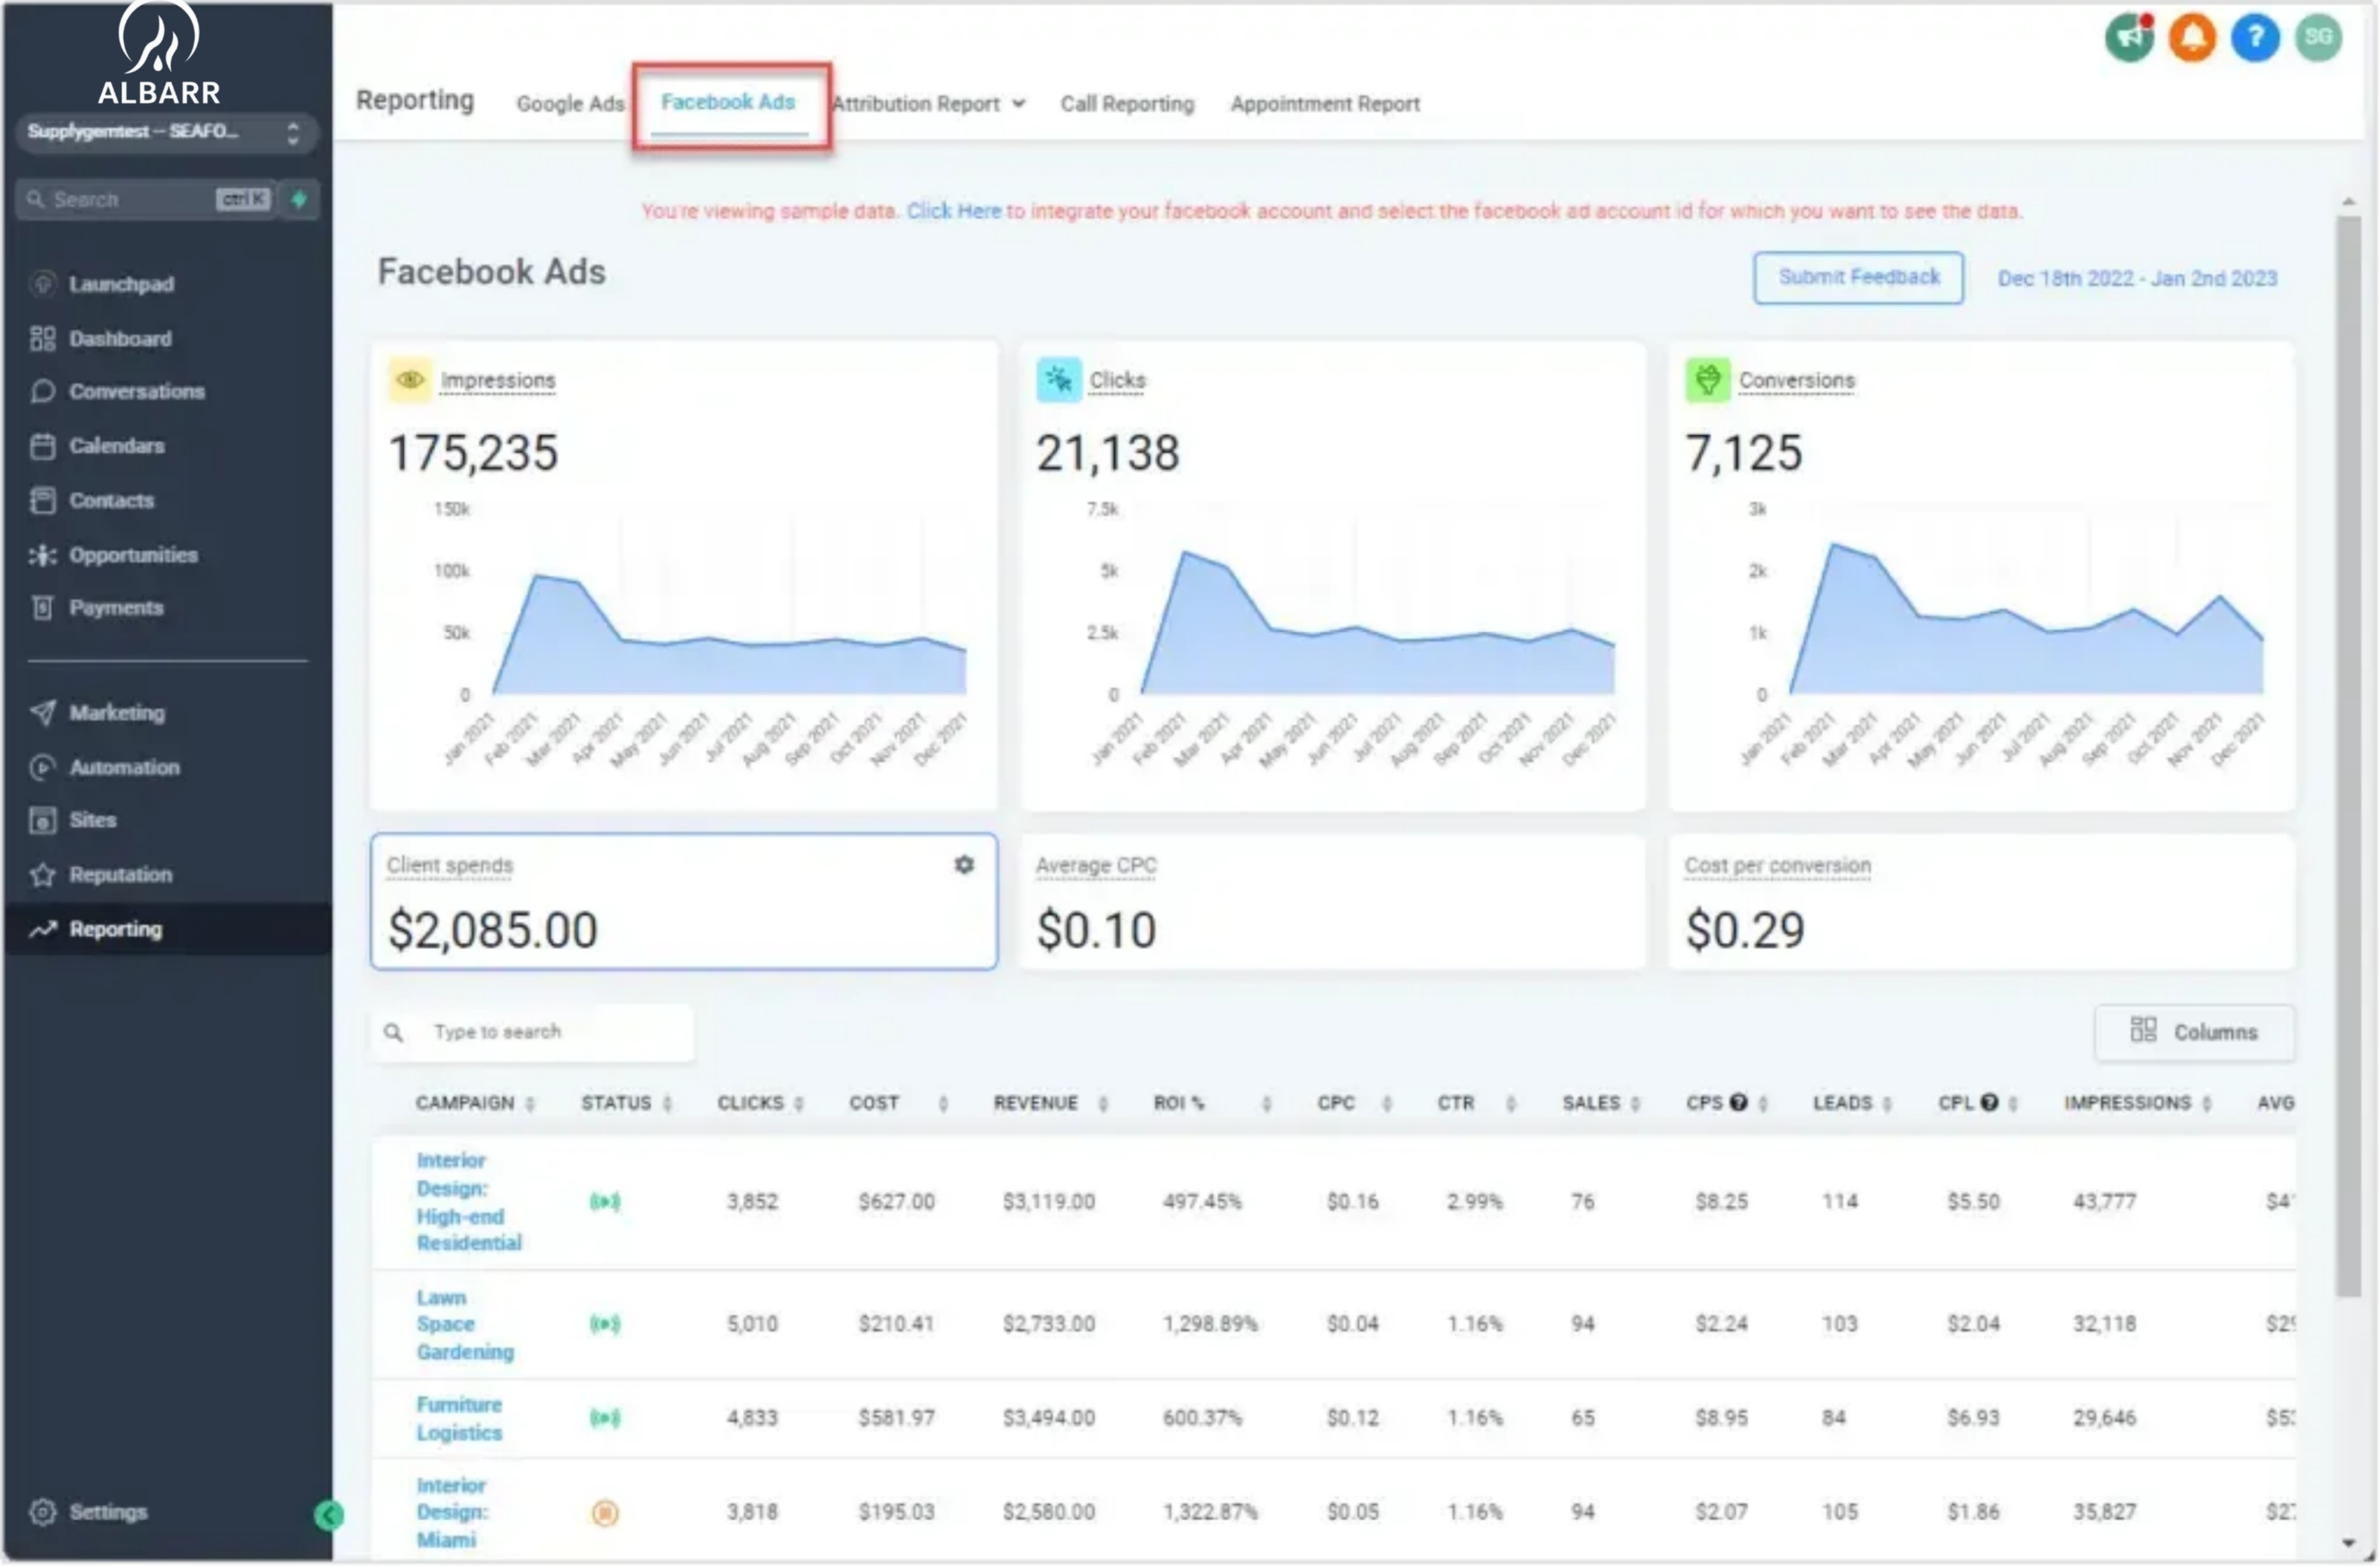Open Opportunities in the sidebar
The width and height of the screenshot is (2380, 1566).
click(133, 555)
